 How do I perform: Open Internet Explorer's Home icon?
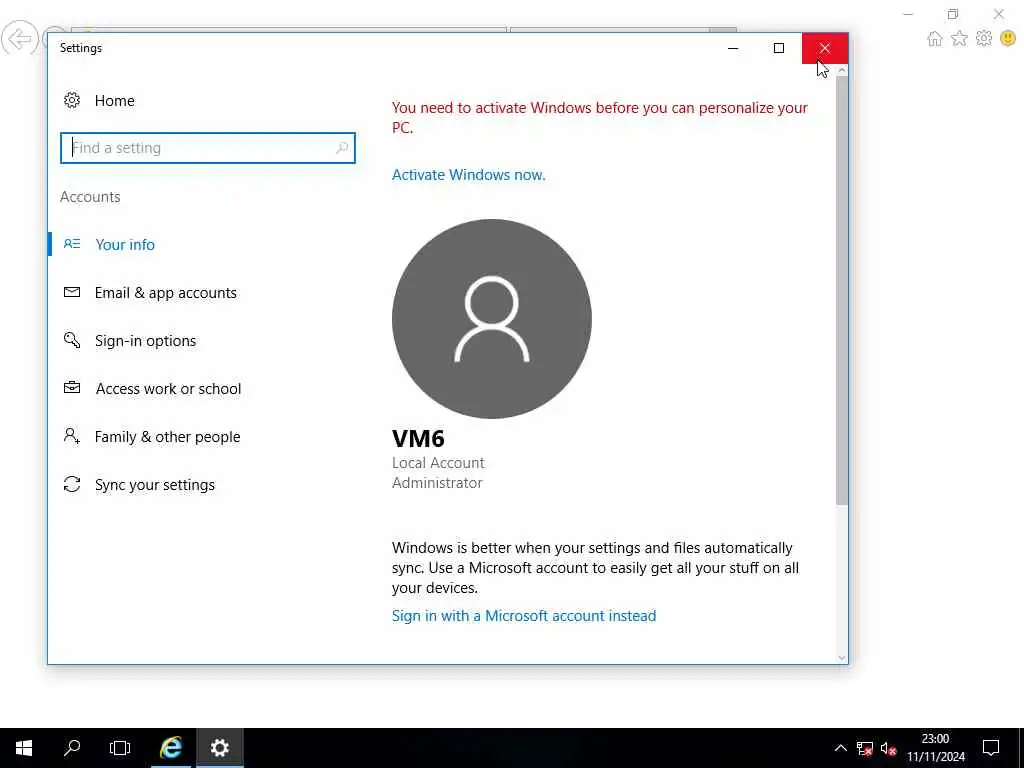click(x=935, y=39)
